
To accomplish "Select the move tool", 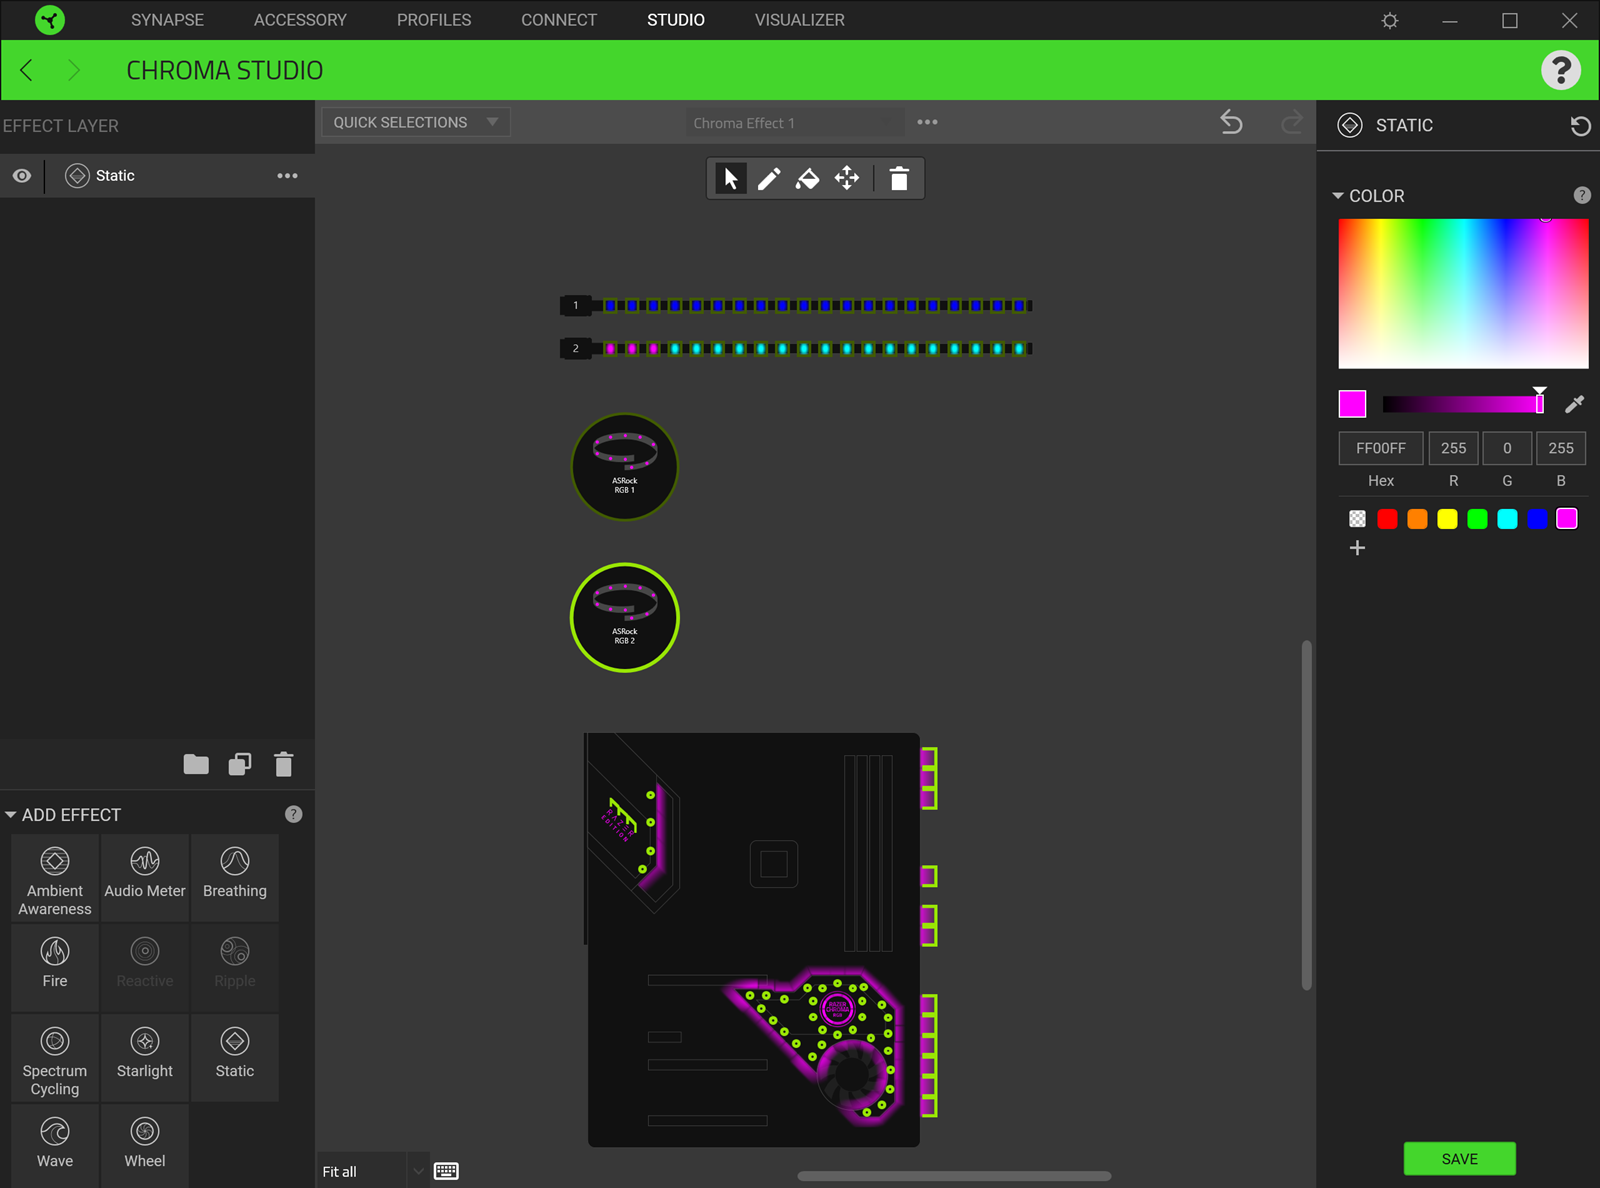I will coord(847,179).
